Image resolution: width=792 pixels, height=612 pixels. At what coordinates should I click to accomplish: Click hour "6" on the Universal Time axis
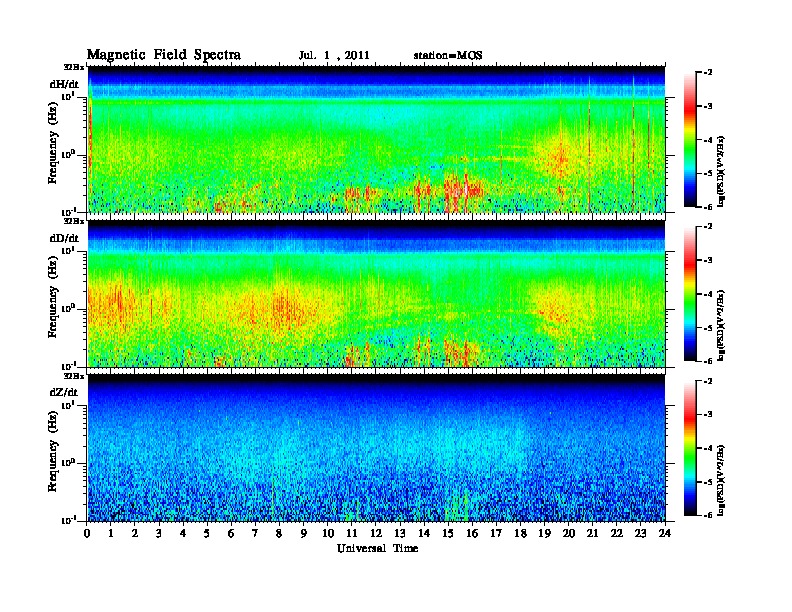[231, 533]
